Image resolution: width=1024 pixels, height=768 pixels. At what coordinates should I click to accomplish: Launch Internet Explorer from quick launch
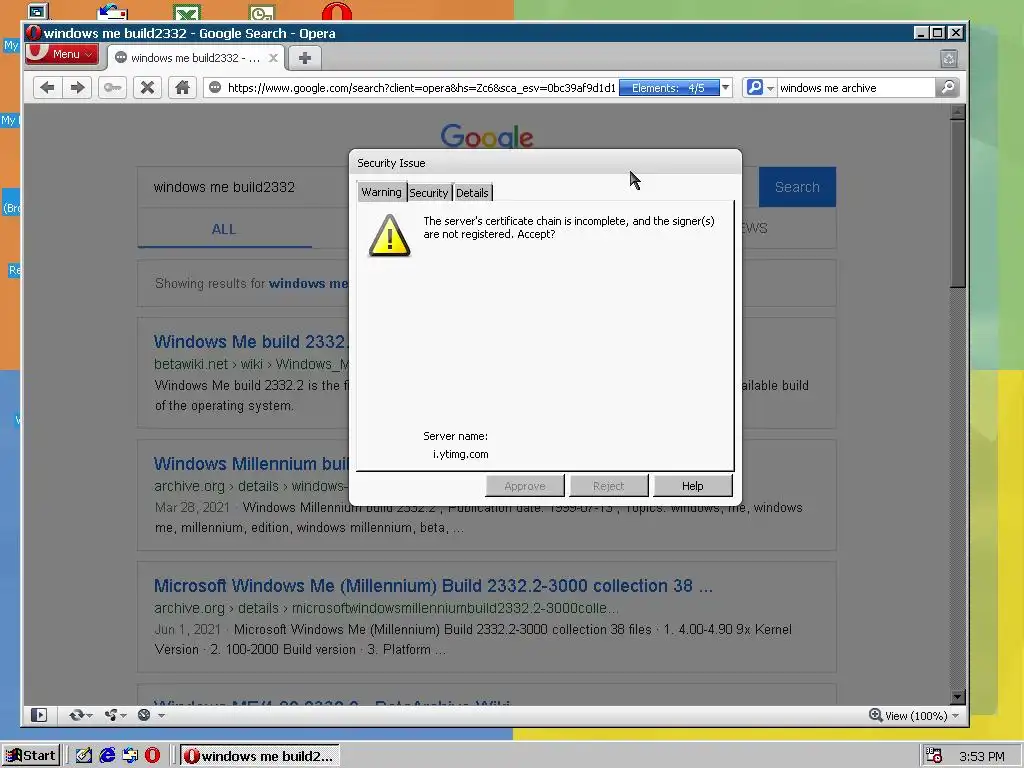coord(107,756)
